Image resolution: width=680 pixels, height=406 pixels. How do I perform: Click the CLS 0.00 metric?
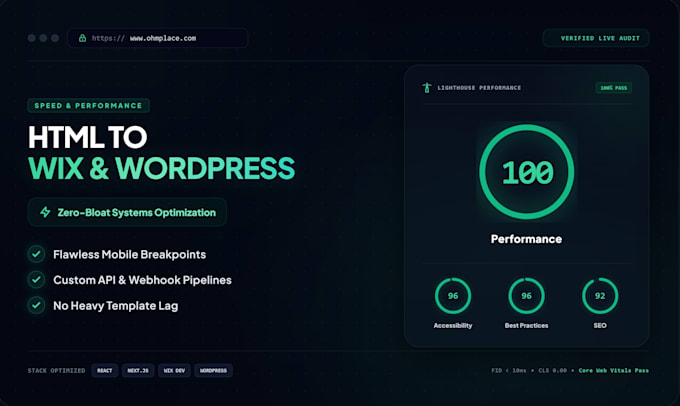(x=552, y=370)
